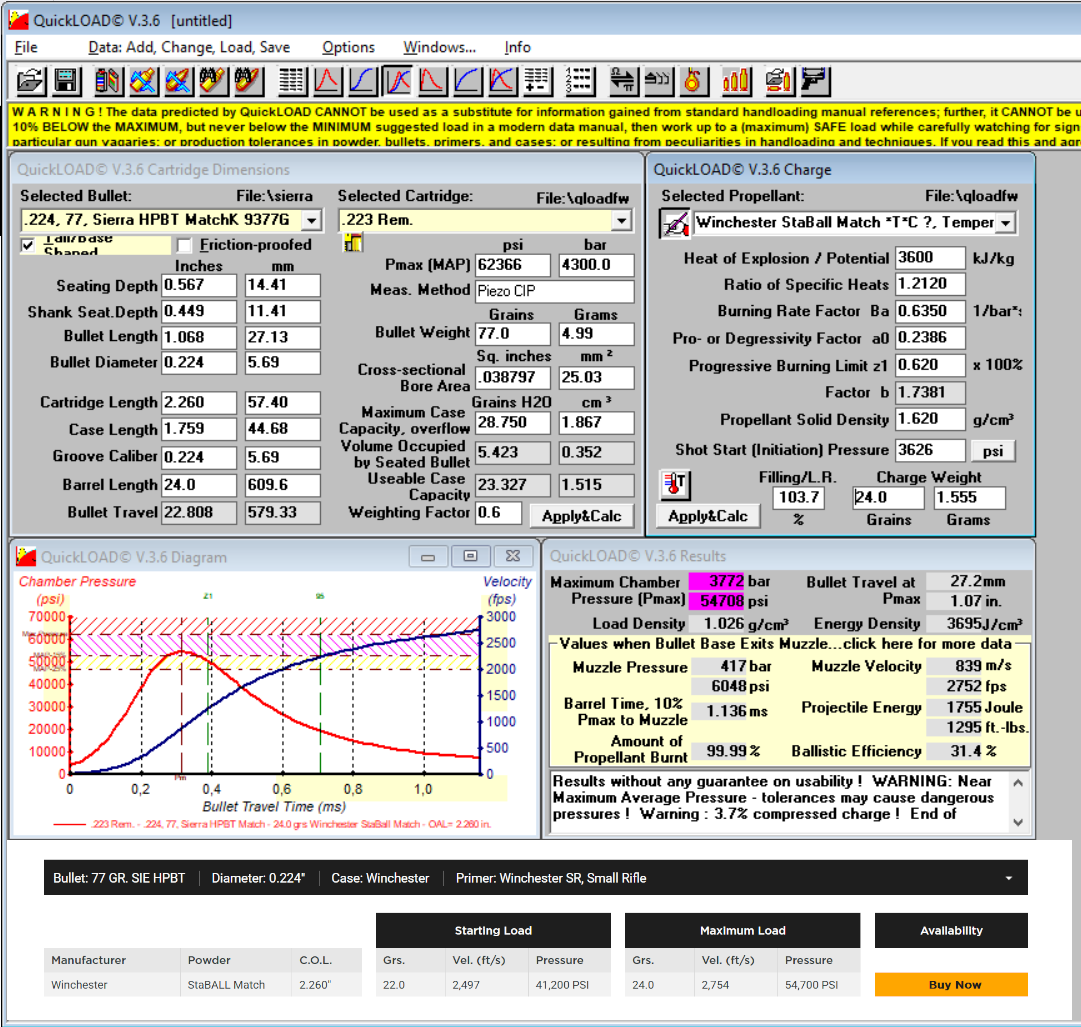The height and width of the screenshot is (1027, 1081).
Task: Click the red curve icon right of the table icon
Action: pyautogui.click(x=327, y=81)
